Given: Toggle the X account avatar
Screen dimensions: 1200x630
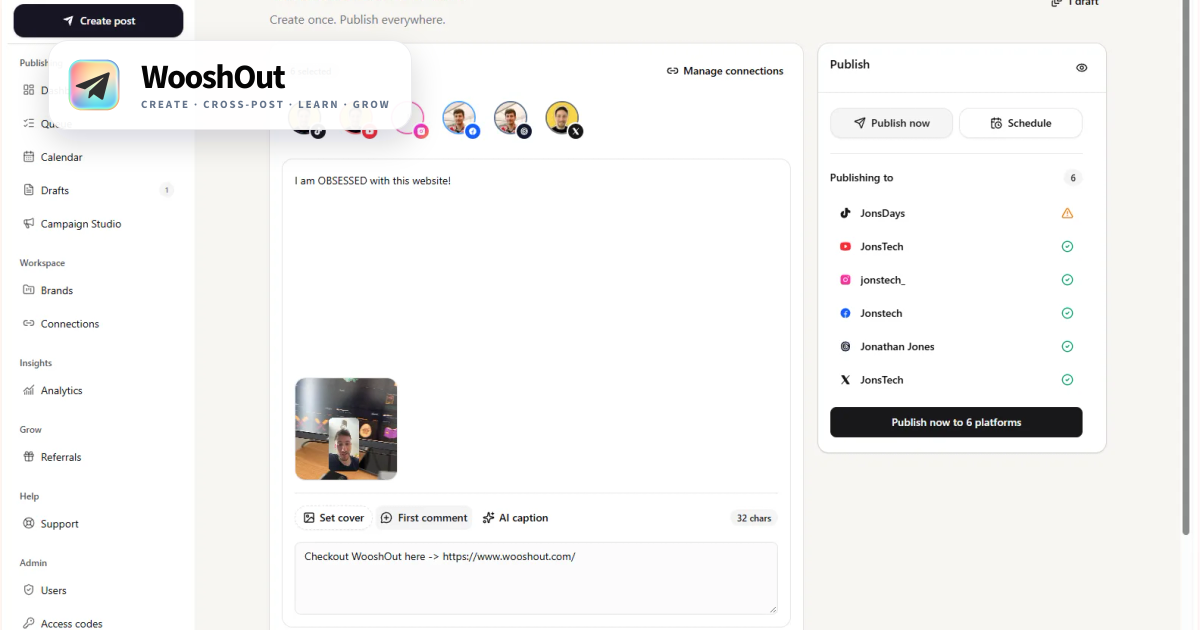Looking at the screenshot, I should pyautogui.click(x=563, y=119).
